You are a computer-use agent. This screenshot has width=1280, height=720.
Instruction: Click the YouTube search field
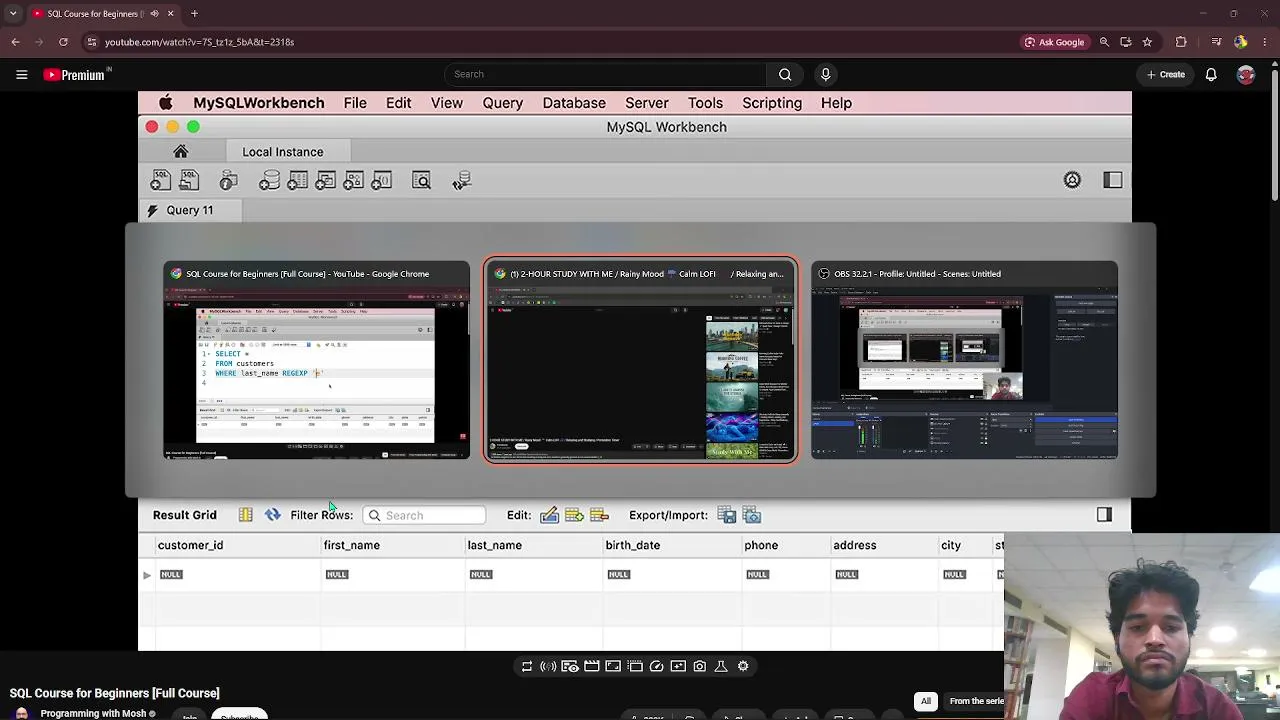coord(605,74)
